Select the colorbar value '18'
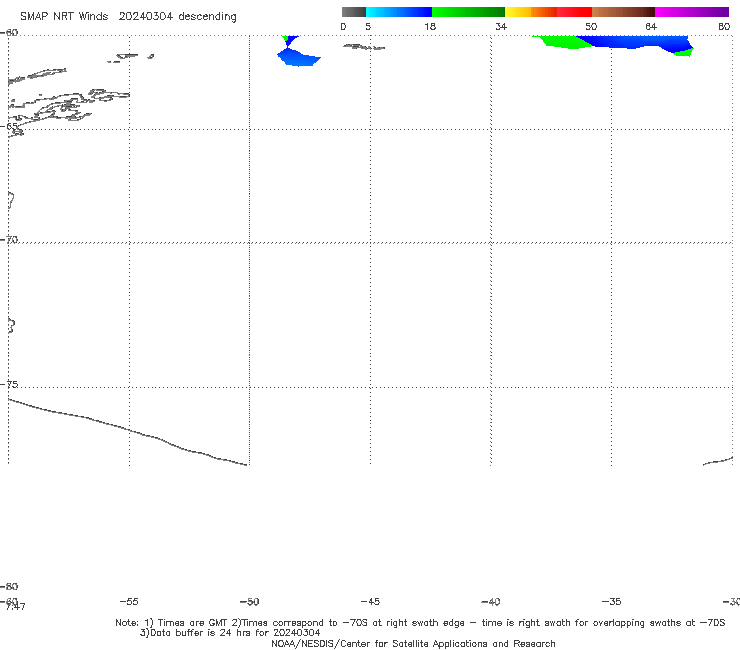Screen dimensions: 740x650 coord(430,27)
